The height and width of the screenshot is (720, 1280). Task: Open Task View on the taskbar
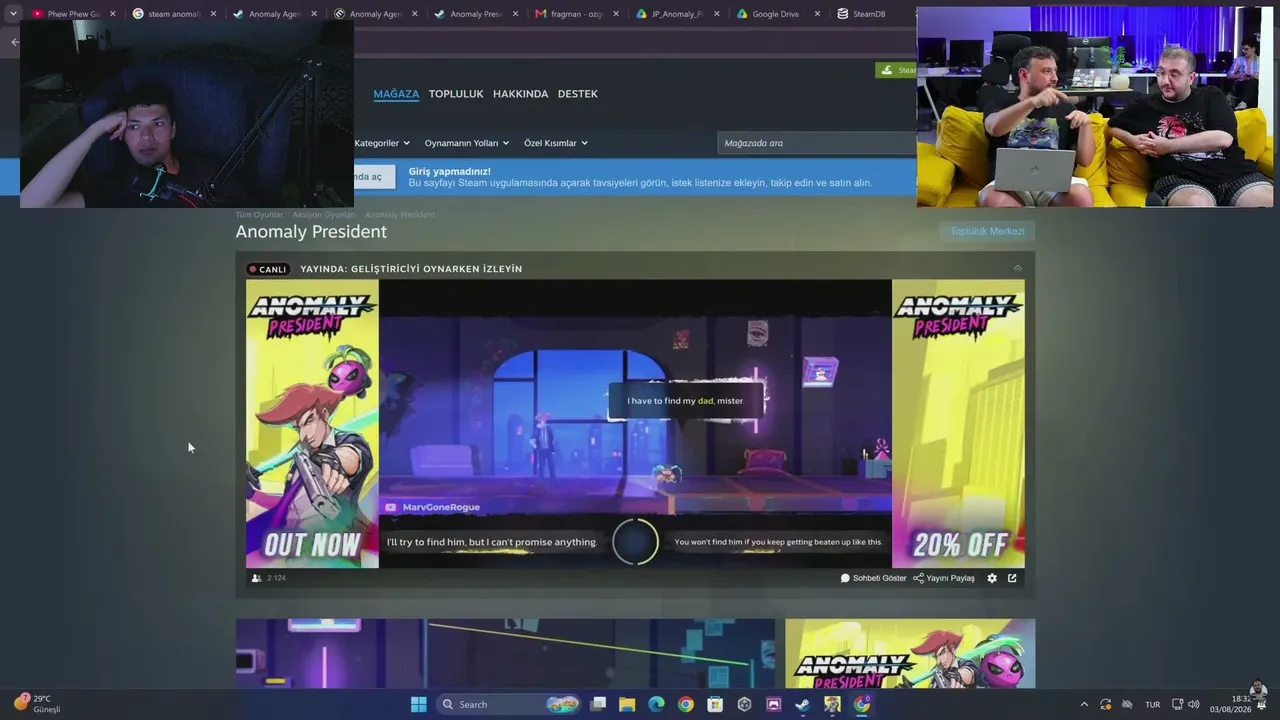[598, 704]
